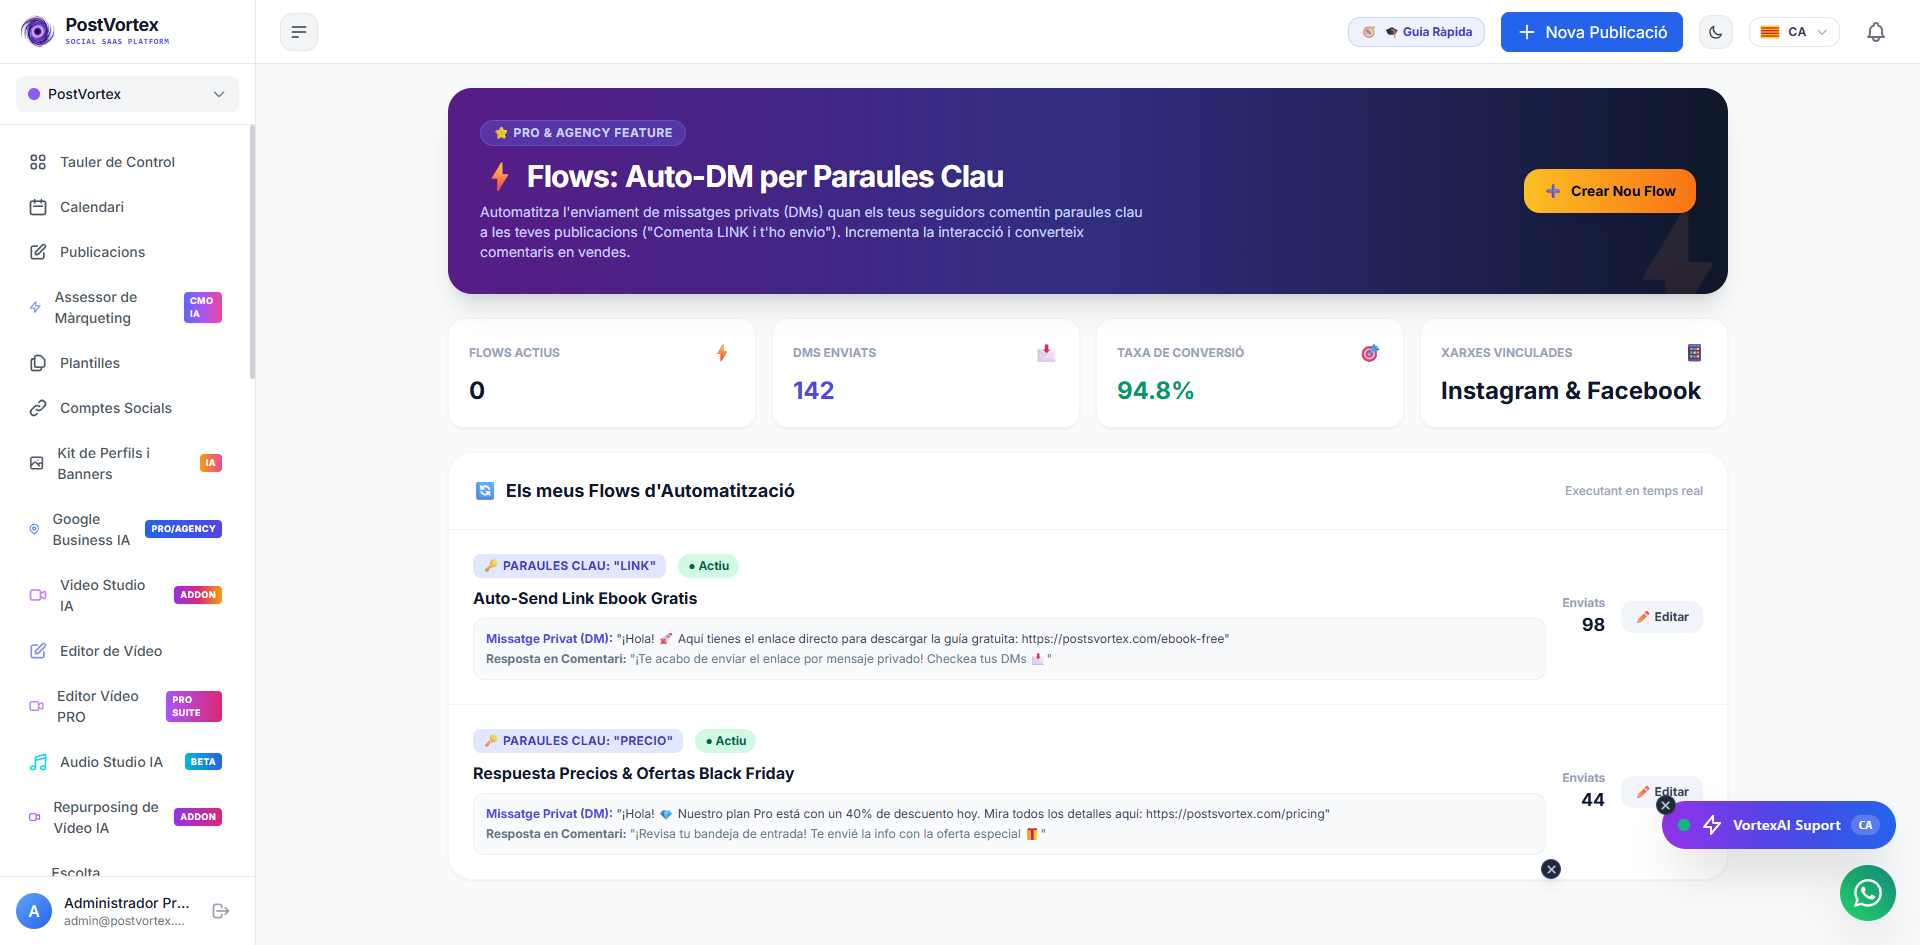Click the Google Business location pin icon
This screenshot has height=945, width=1920.
(x=34, y=529)
